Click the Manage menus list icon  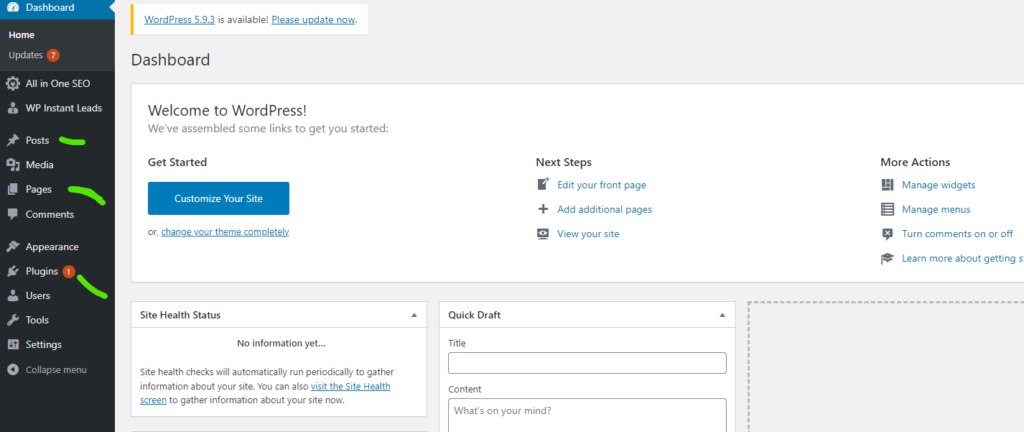click(887, 209)
